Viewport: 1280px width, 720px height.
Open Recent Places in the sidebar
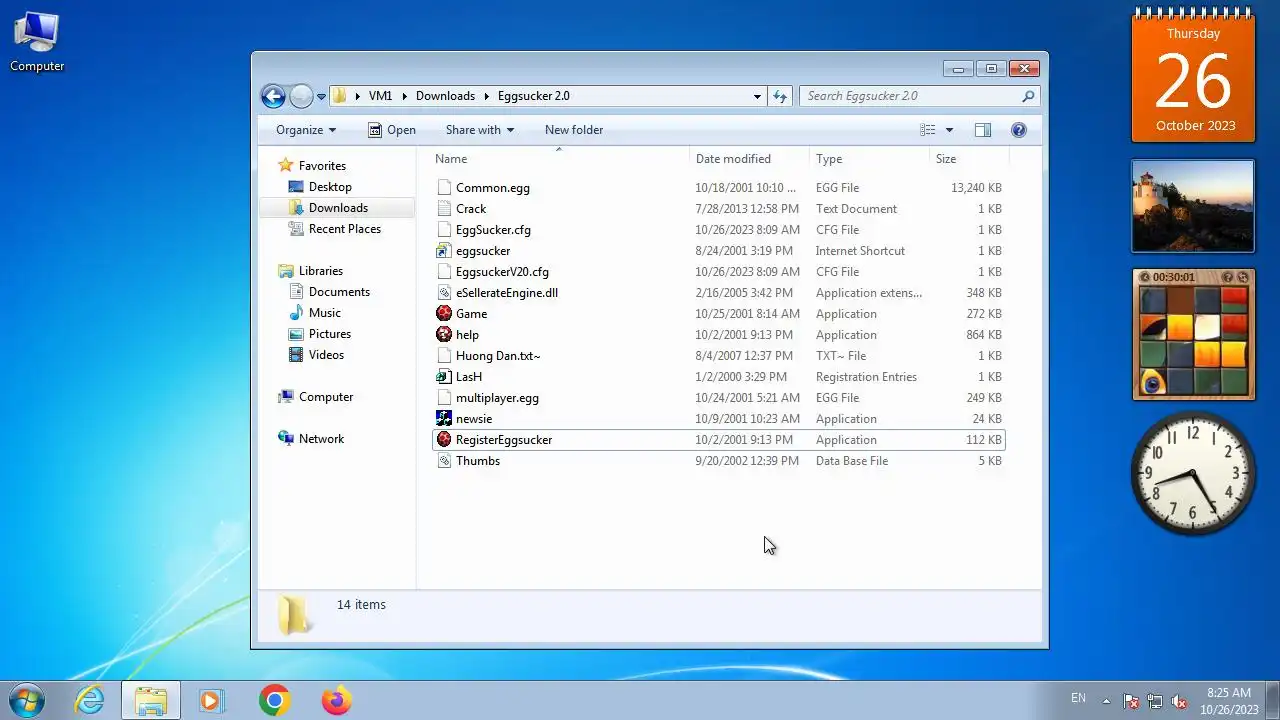[x=345, y=229]
